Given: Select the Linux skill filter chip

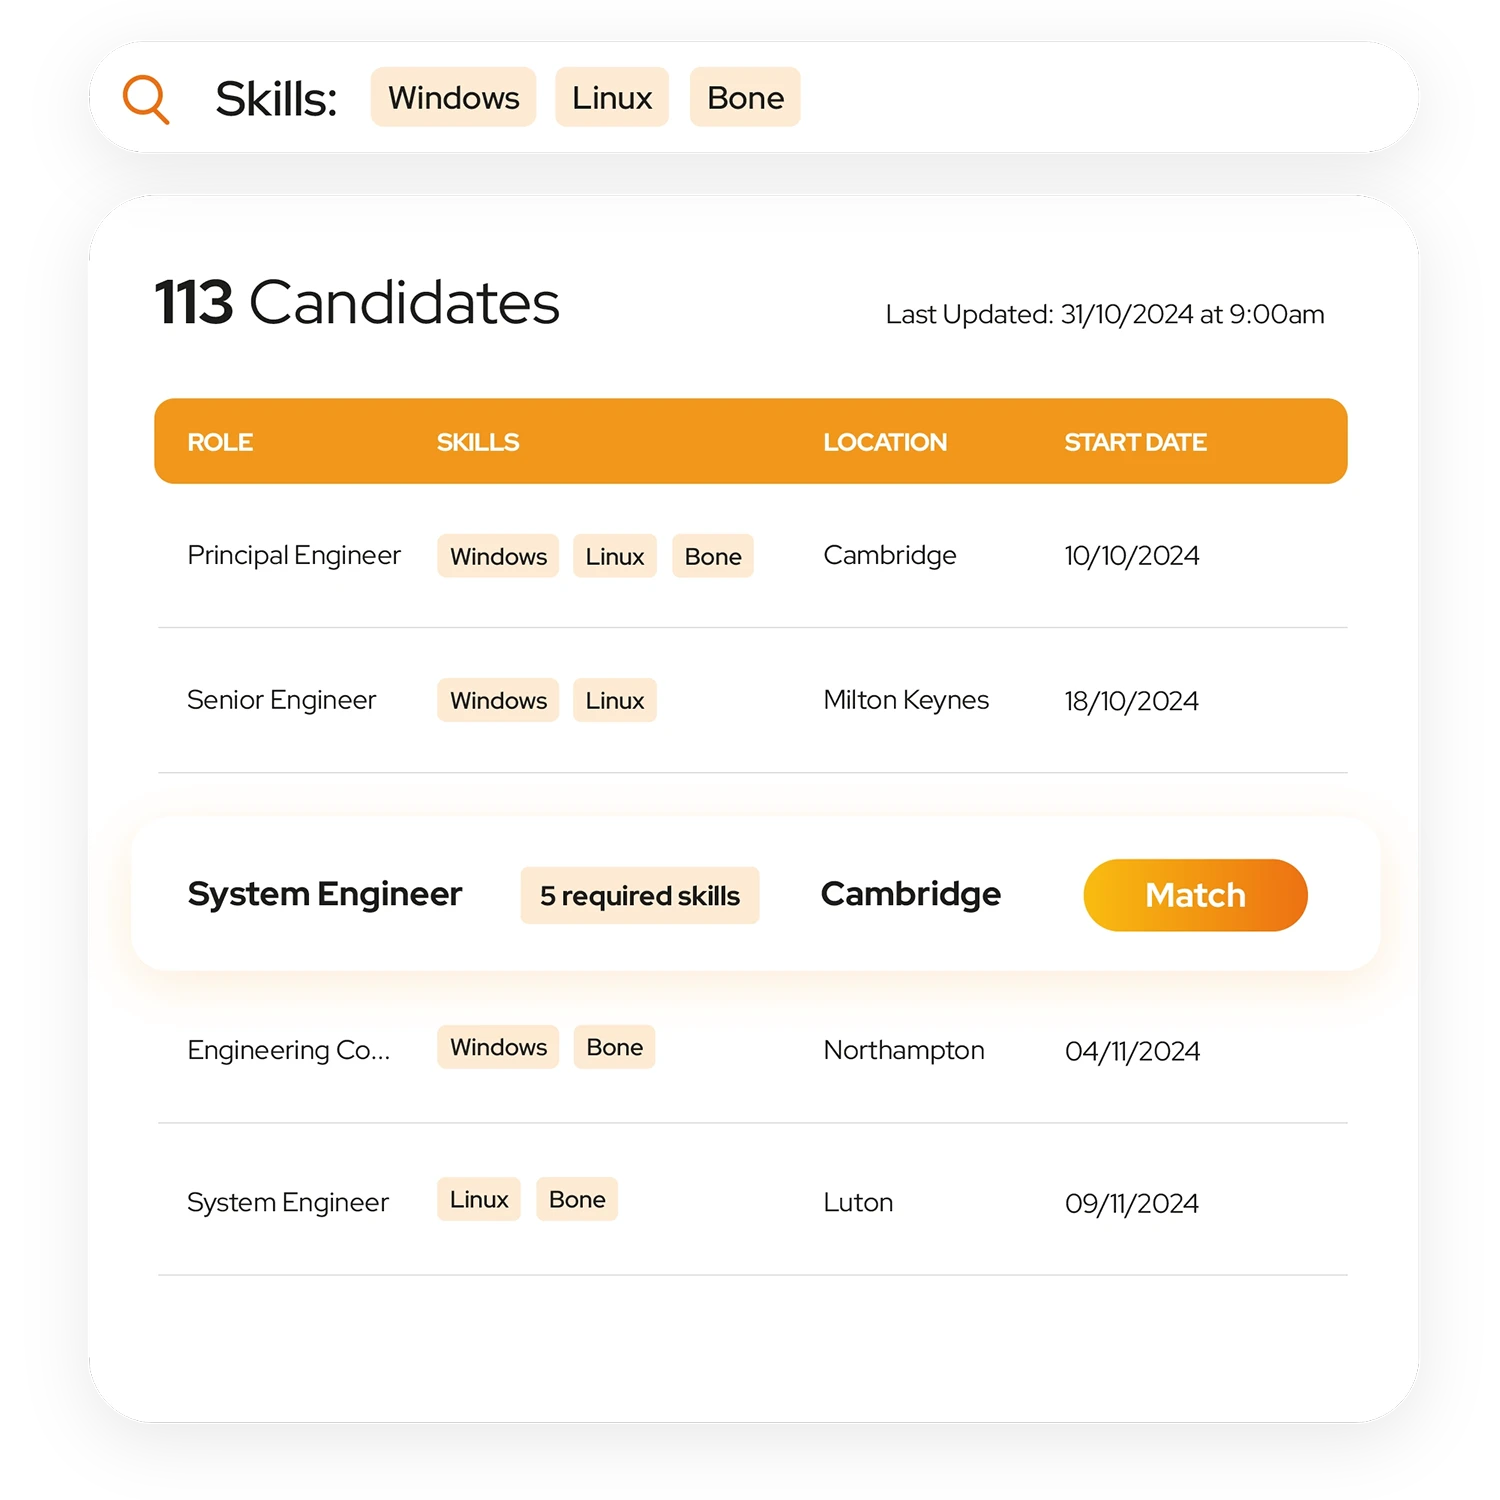Looking at the screenshot, I should pos(612,97).
